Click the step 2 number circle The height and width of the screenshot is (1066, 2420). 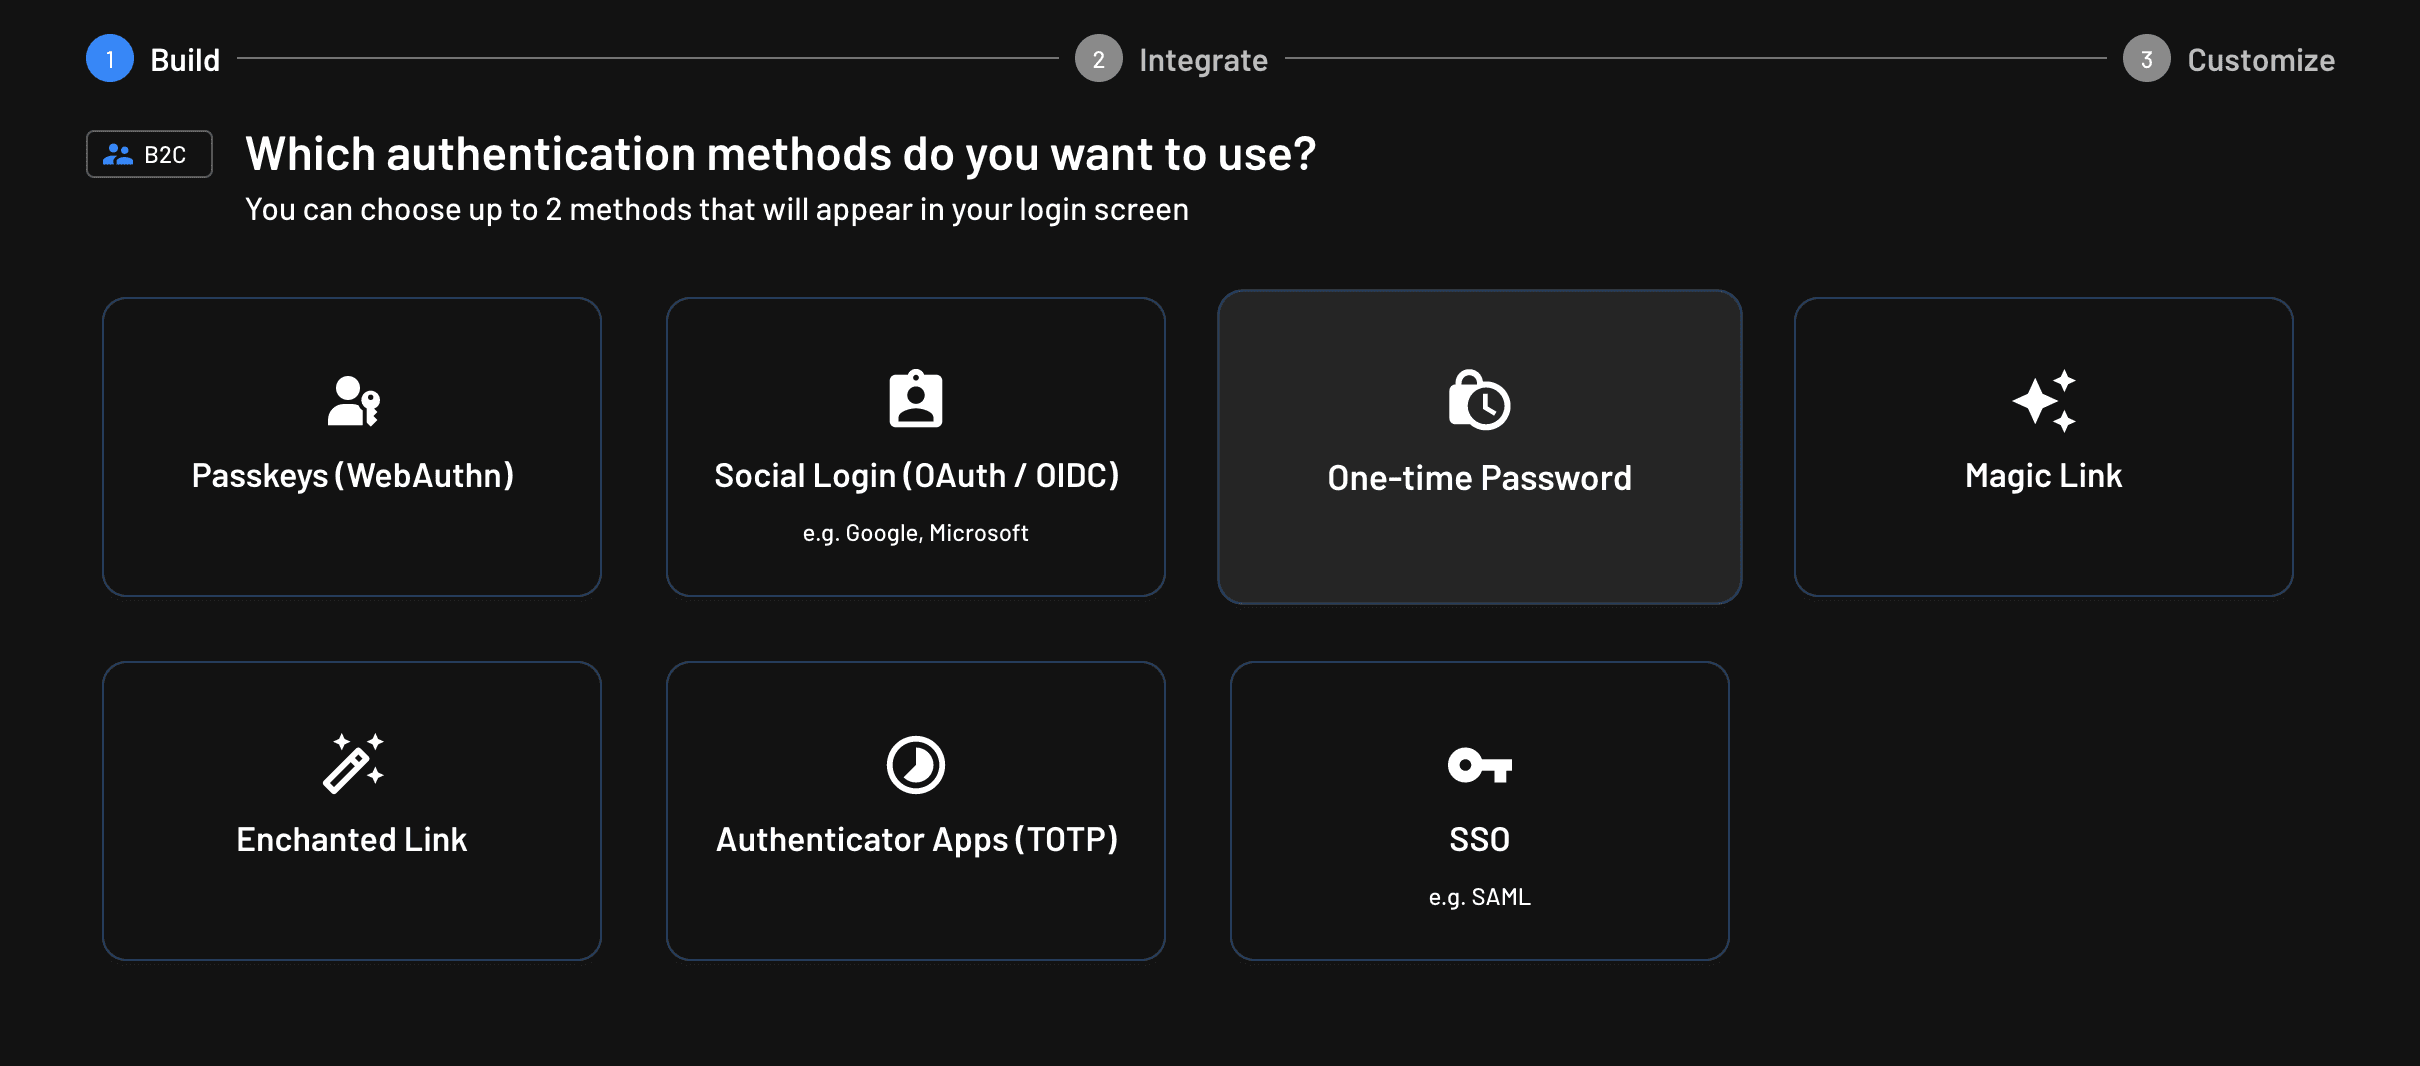(x=1098, y=59)
